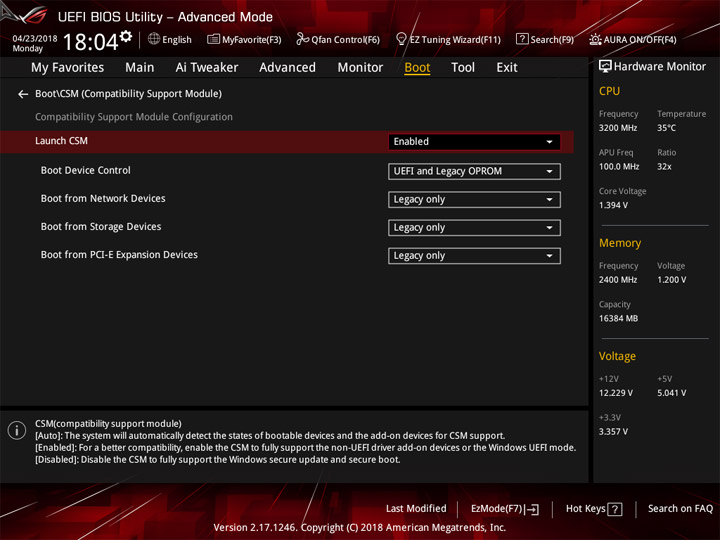
Task: Open Search(F9)
Action: [x=545, y=39]
